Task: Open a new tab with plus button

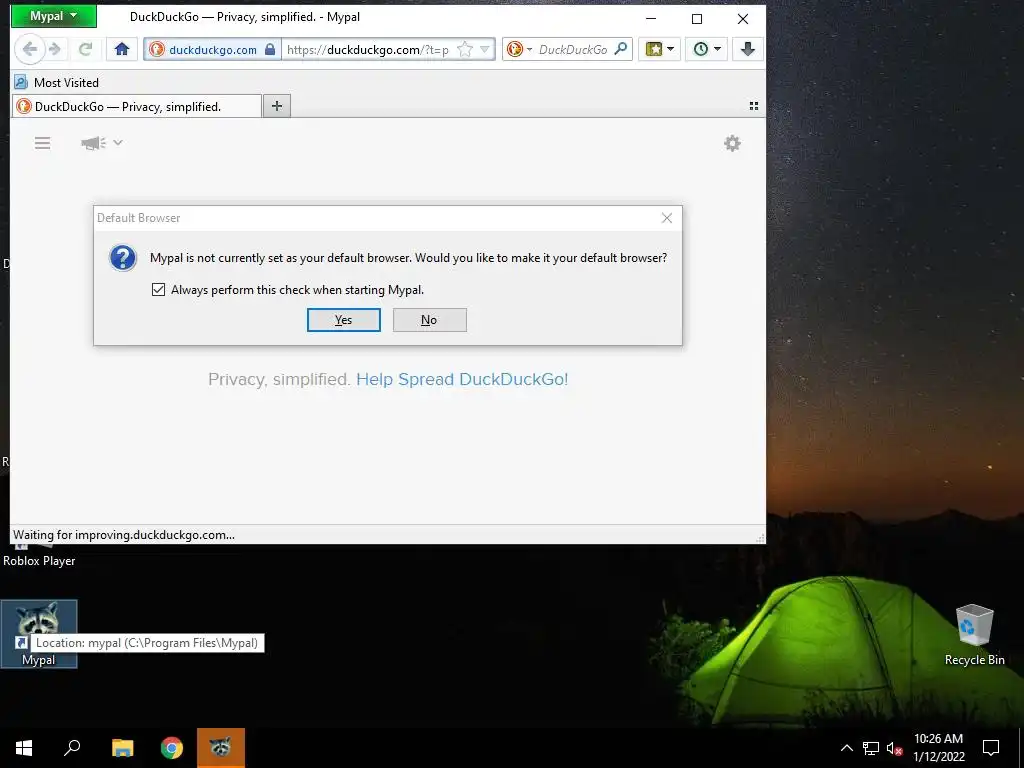Action: click(277, 106)
